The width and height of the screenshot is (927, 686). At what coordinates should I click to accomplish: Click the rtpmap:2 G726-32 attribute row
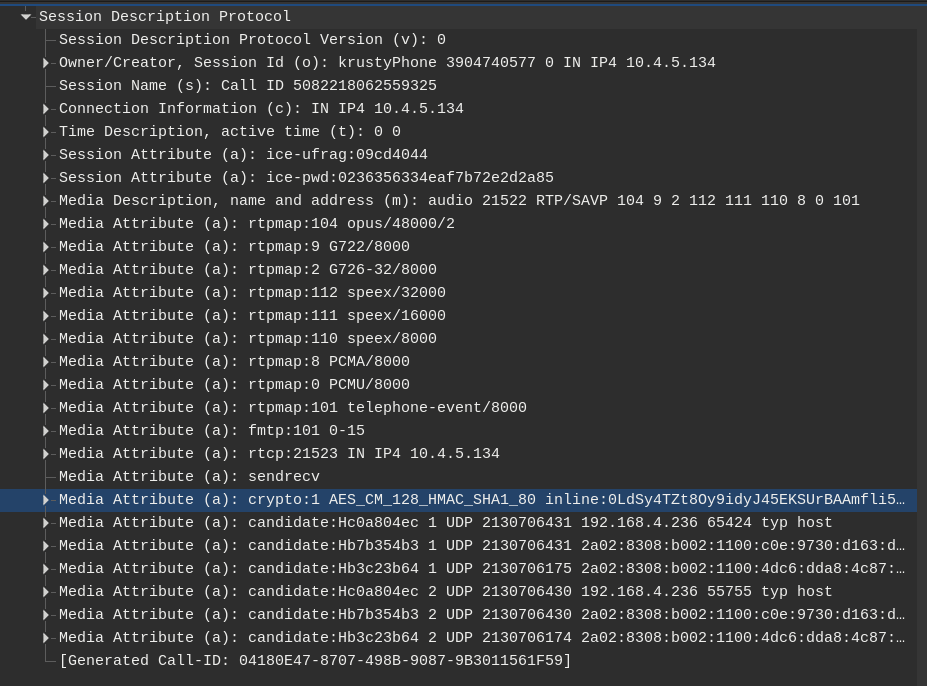click(x=247, y=270)
